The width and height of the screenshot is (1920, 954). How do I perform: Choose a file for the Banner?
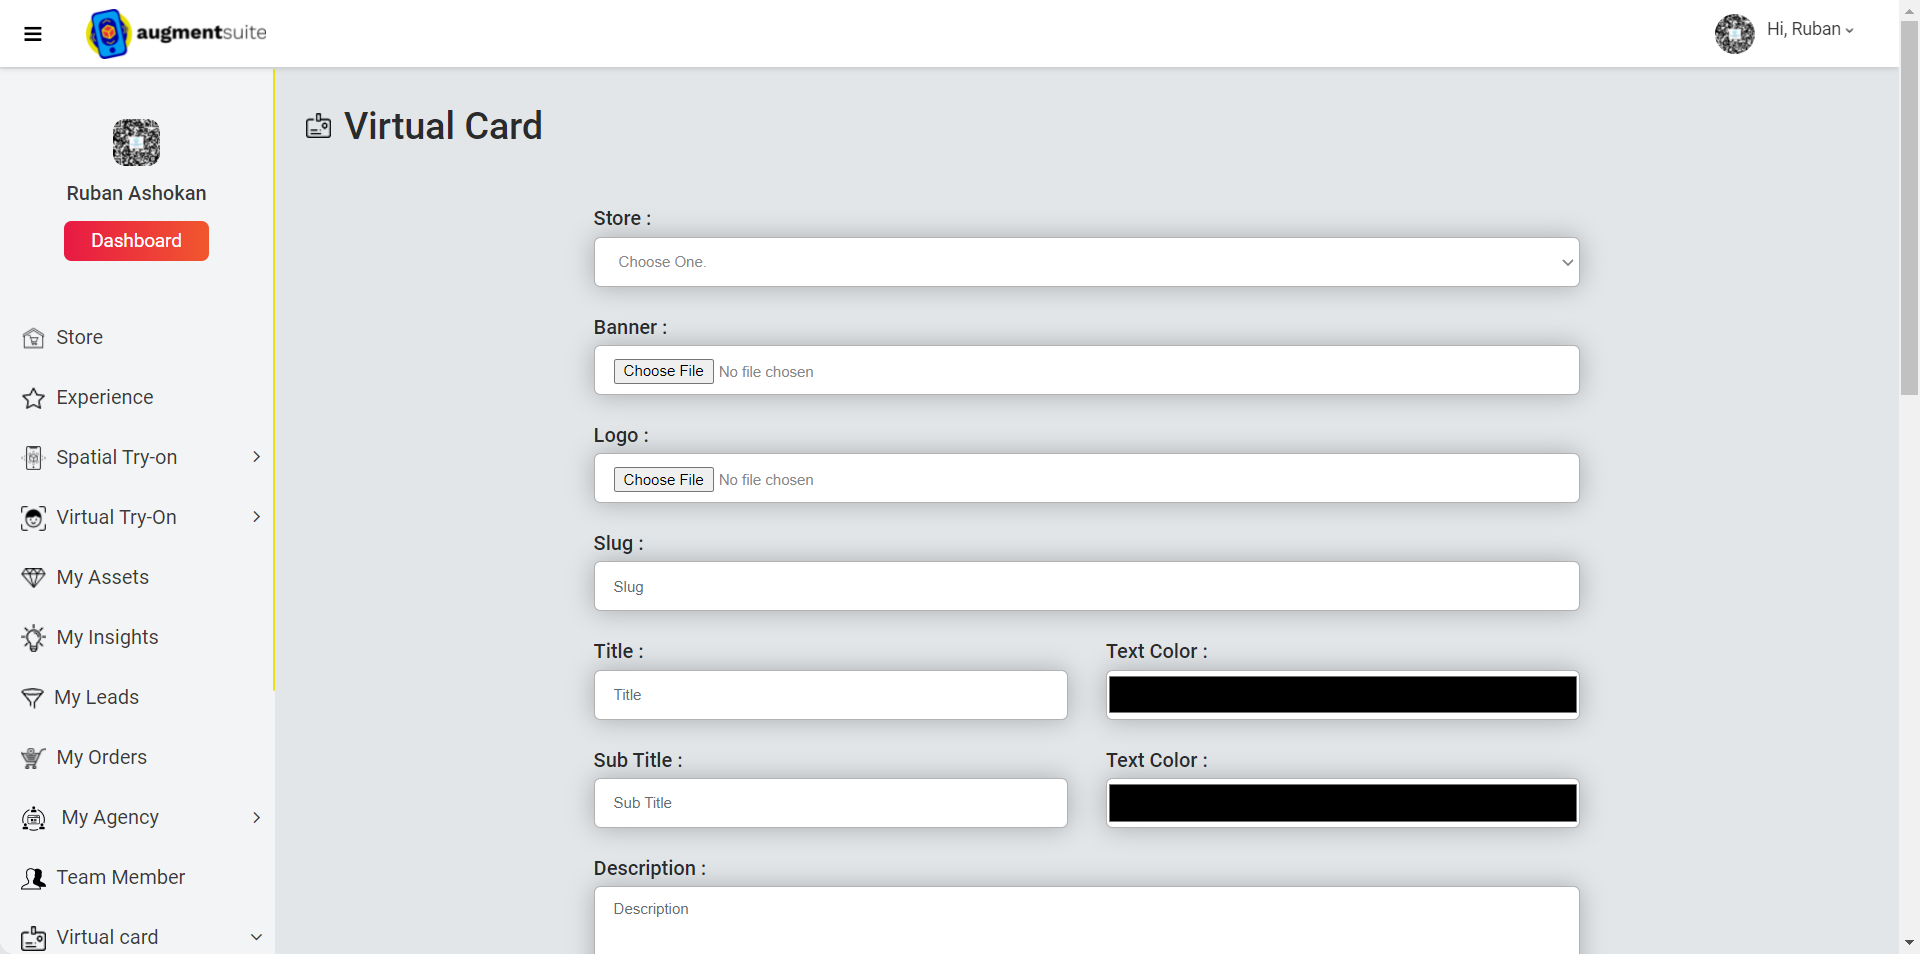coord(663,371)
